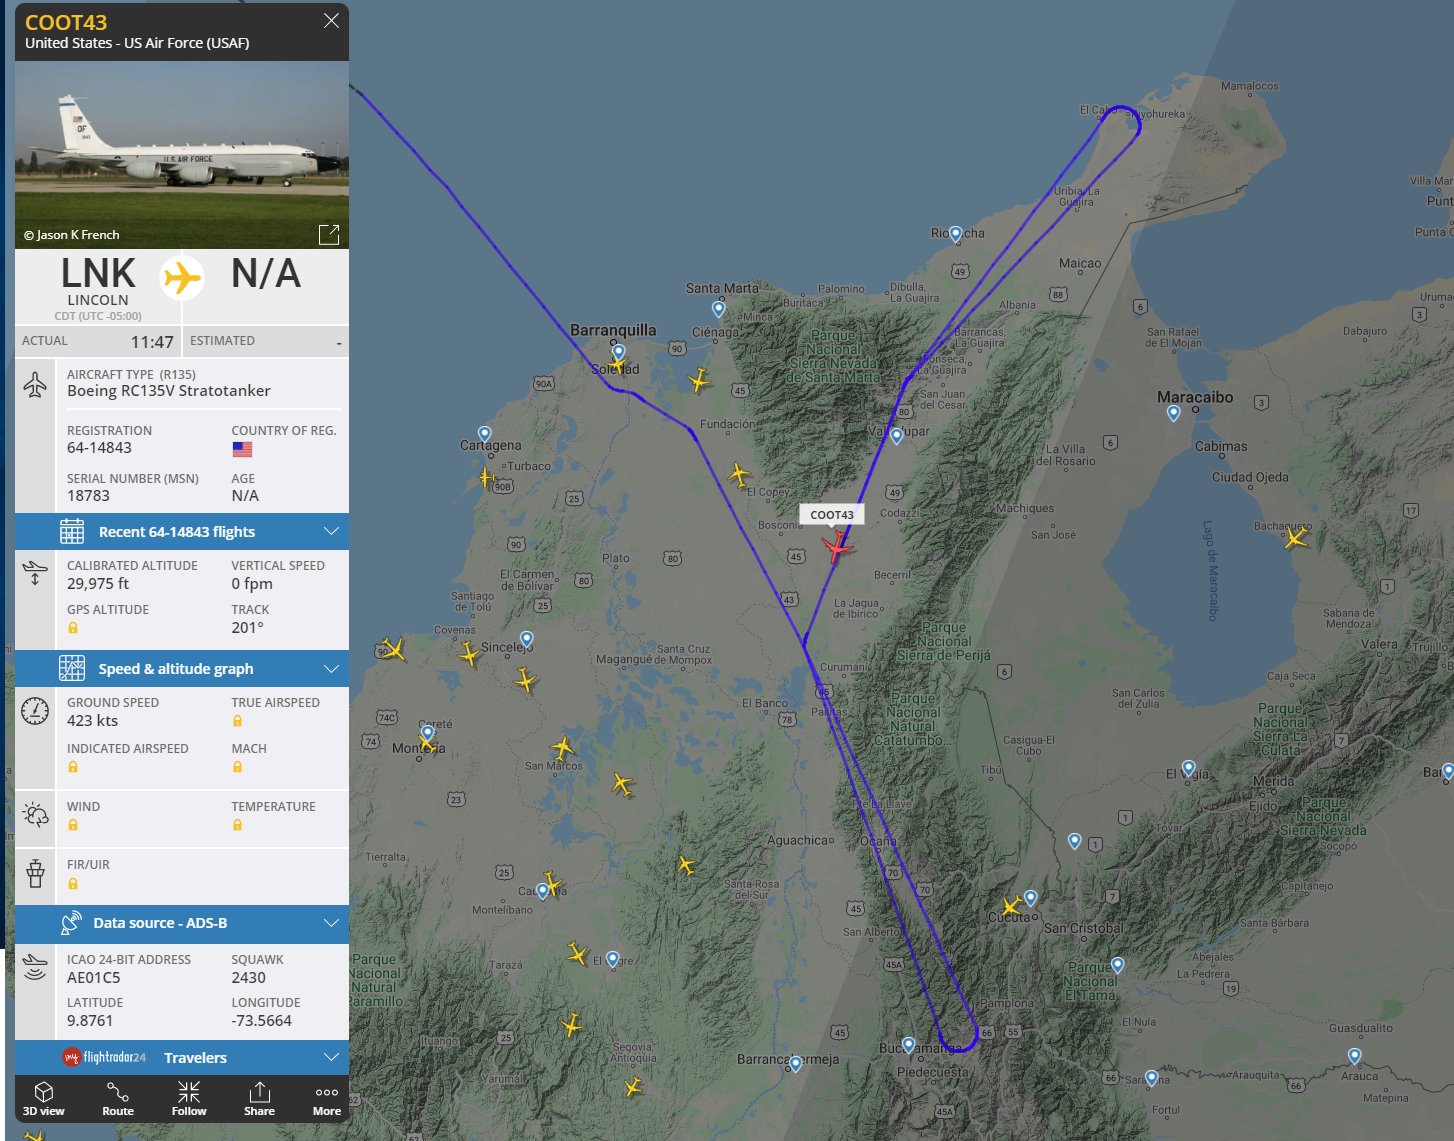1454x1141 pixels.
Task: Enlarge the aircraft photo with expand icon
Action: [x=329, y=234]
